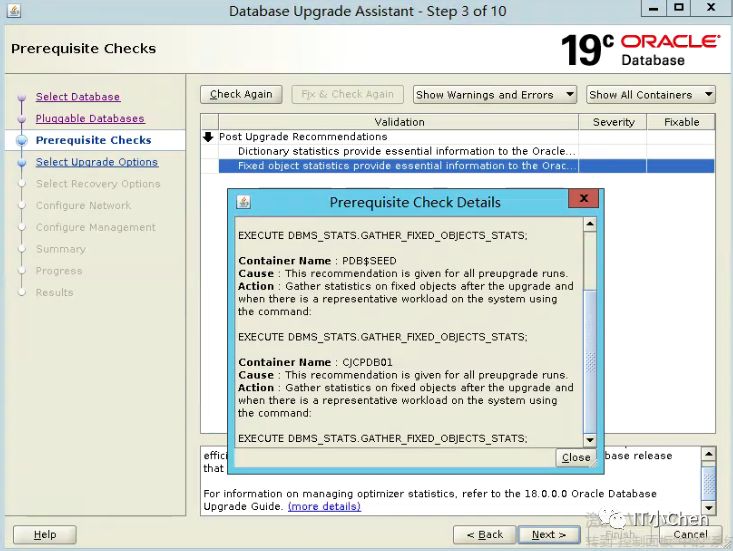Click the dialog scrollbar up arrow

(590, 224)
